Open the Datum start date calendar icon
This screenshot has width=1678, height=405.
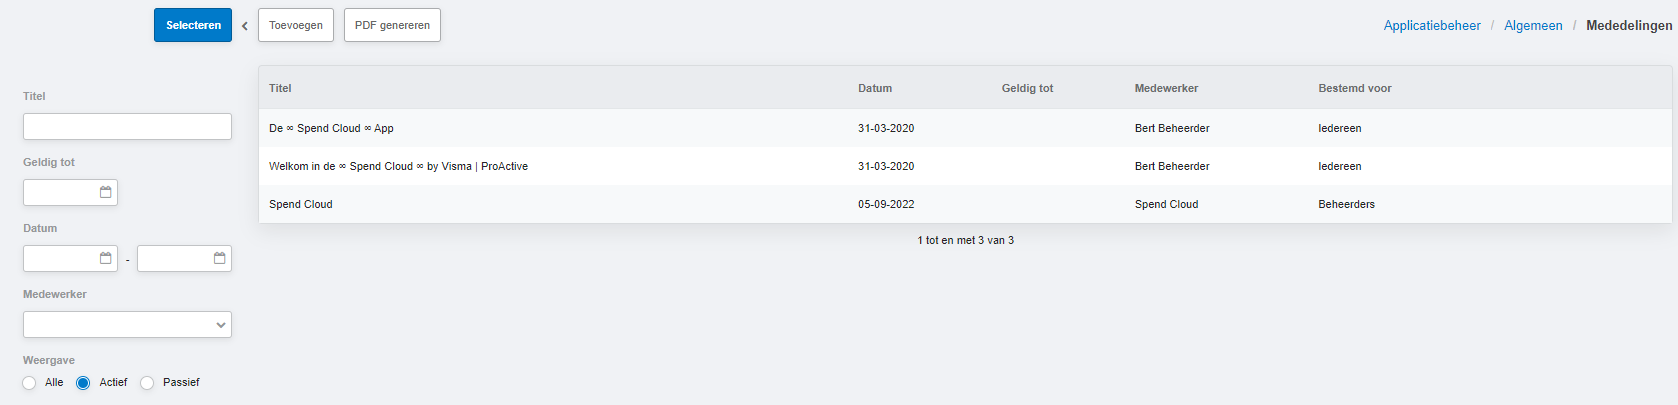(106, 258)
